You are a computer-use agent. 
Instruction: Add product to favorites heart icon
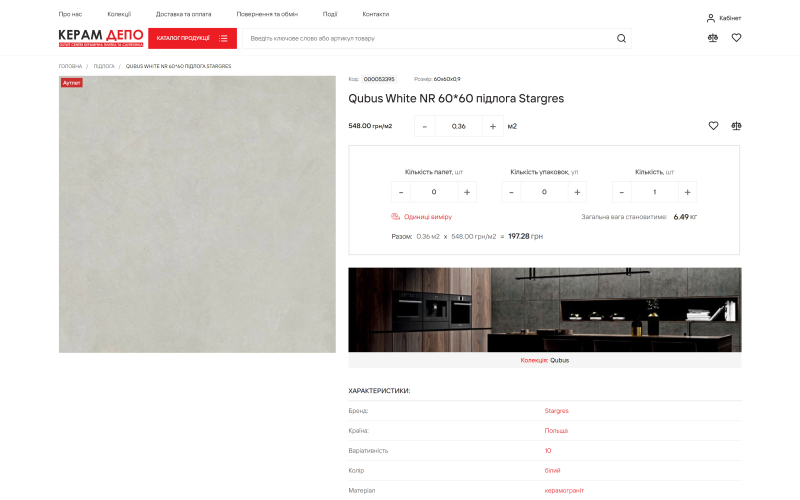(x=713, y=126)
